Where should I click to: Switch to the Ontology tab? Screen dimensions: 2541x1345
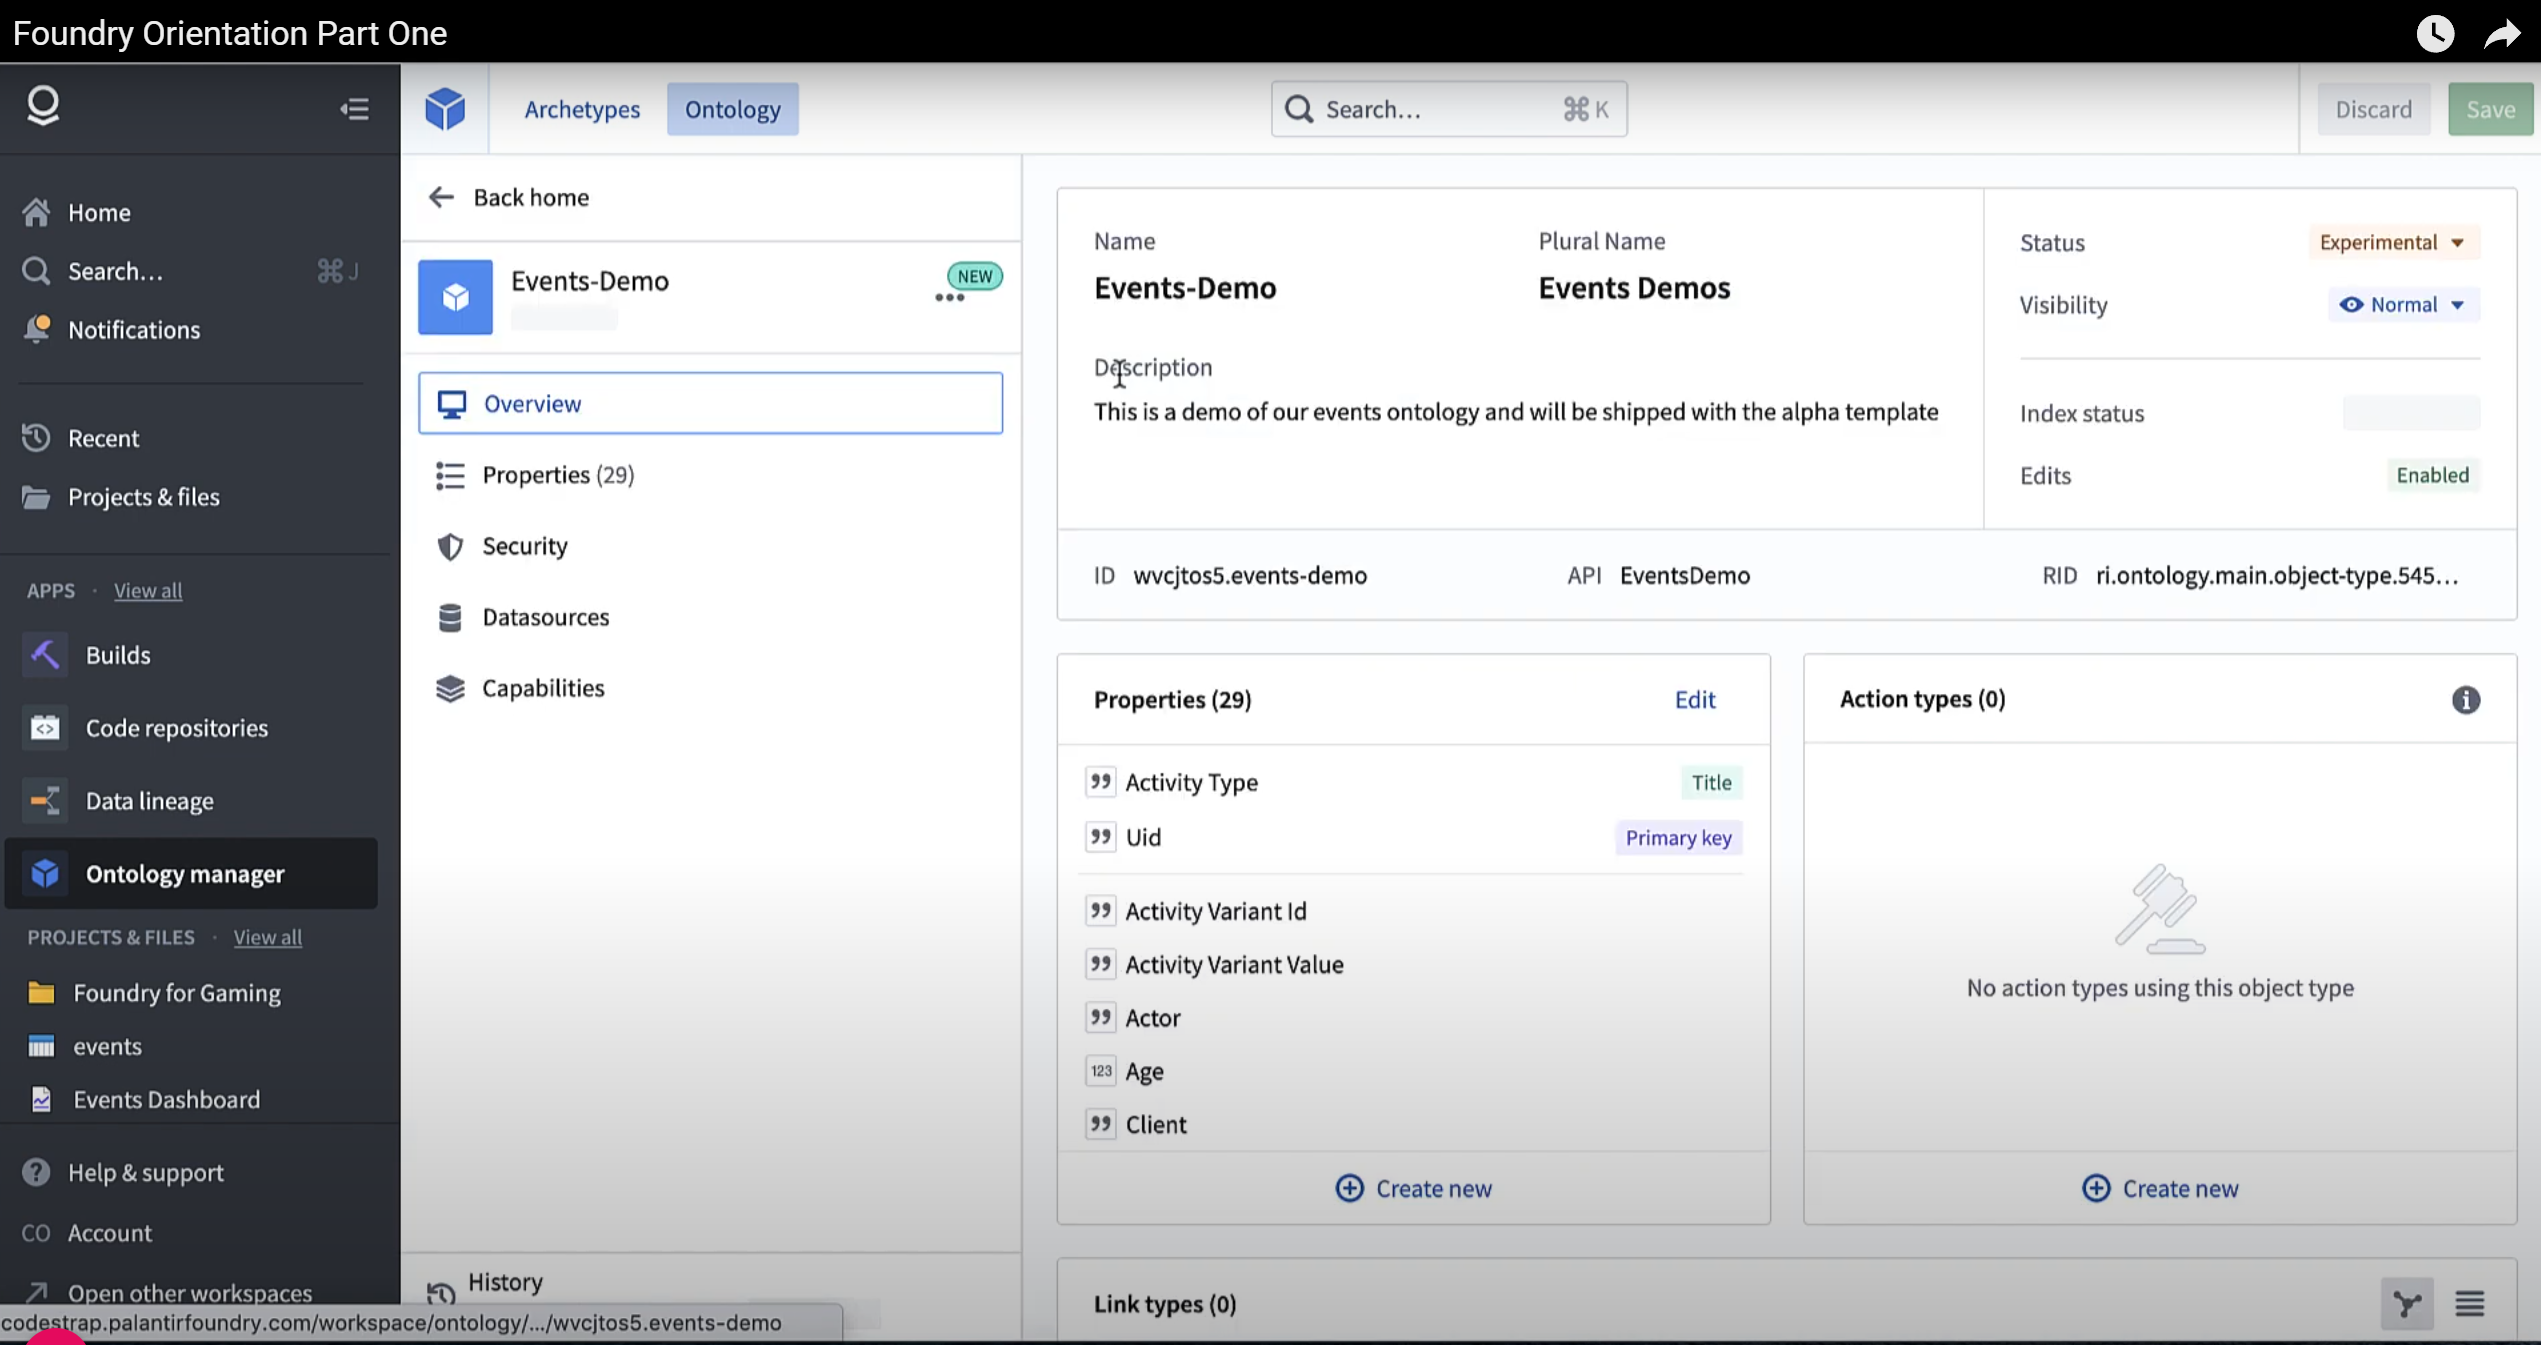click(x=733, y=109)
